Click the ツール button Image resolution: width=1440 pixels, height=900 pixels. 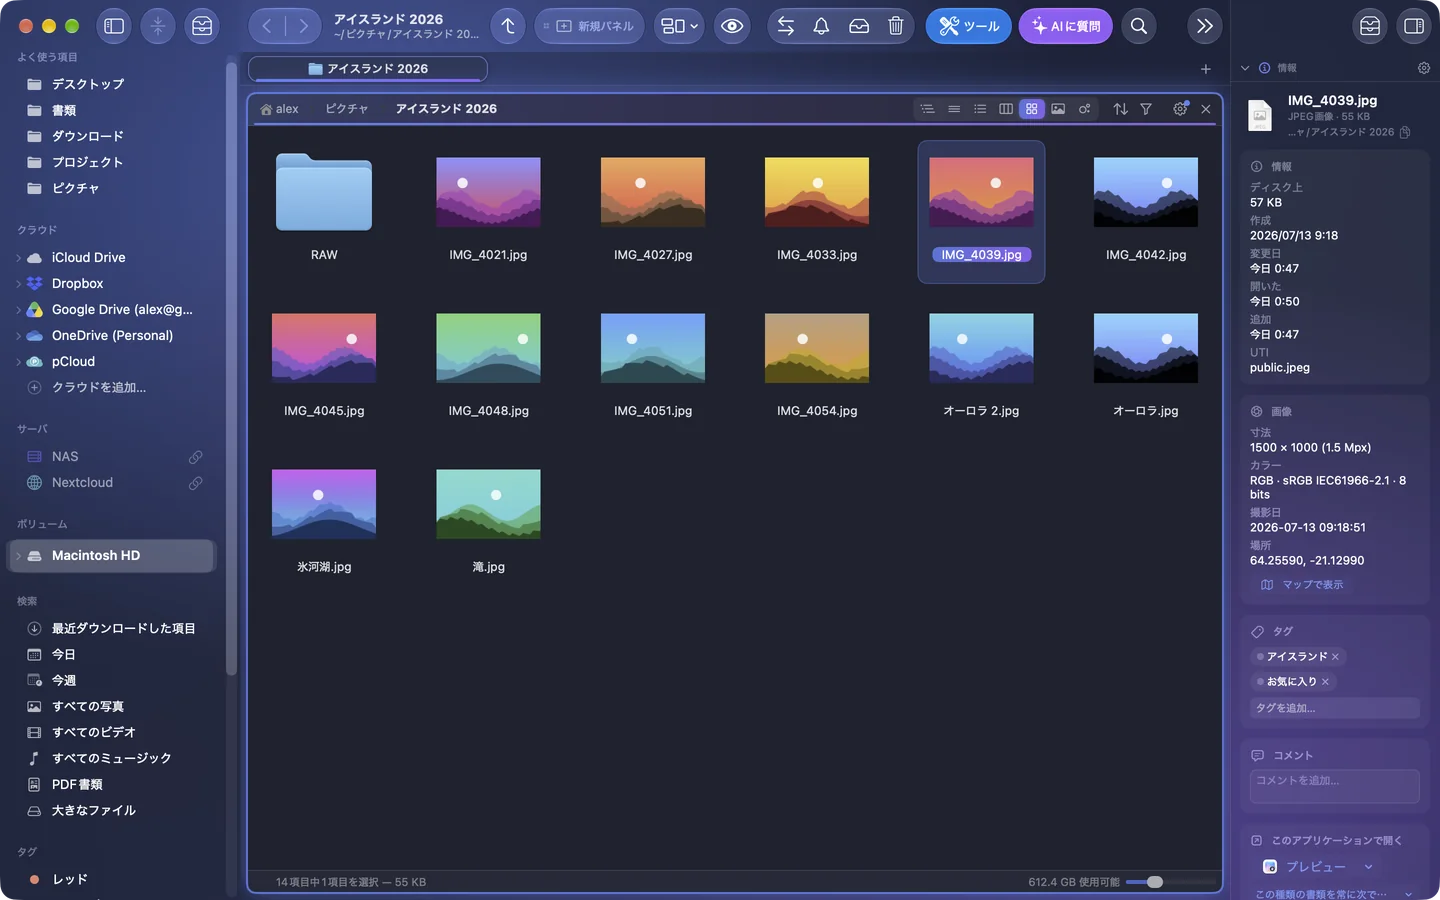pos(968,26)
